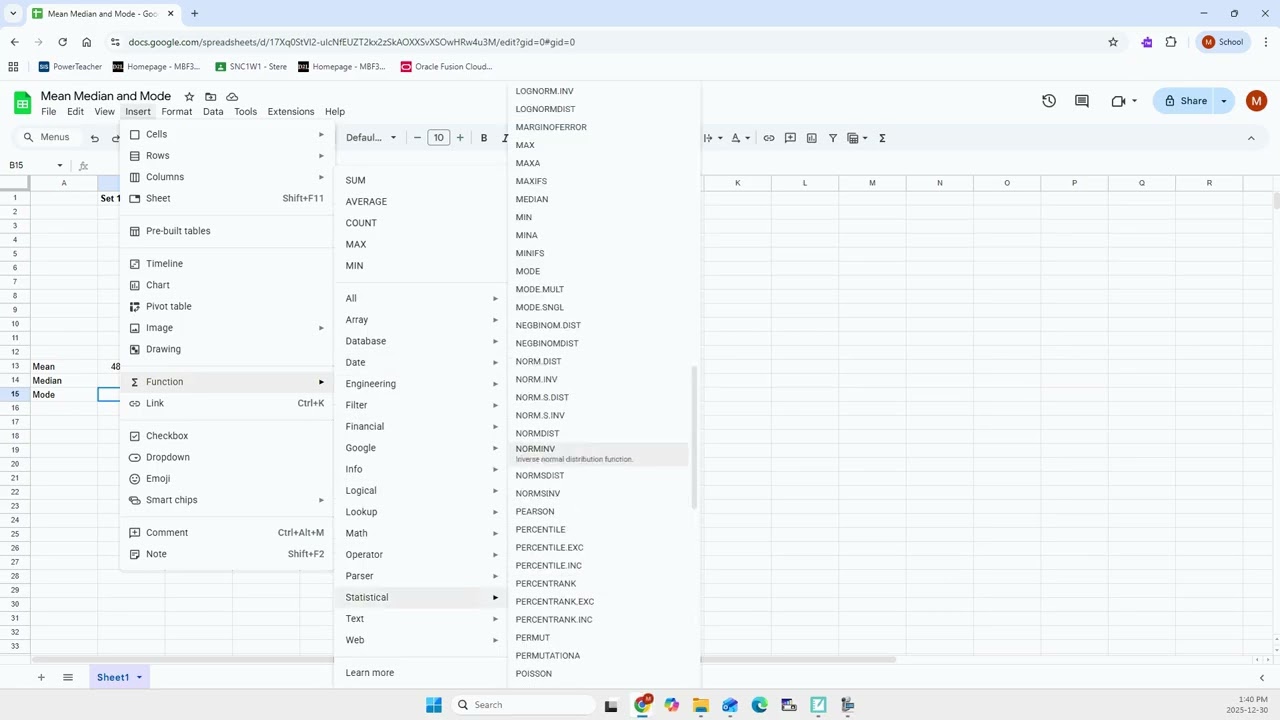
Task: Open the all sheets list icon
Action: pyautogui.click(x=68, y=677)
